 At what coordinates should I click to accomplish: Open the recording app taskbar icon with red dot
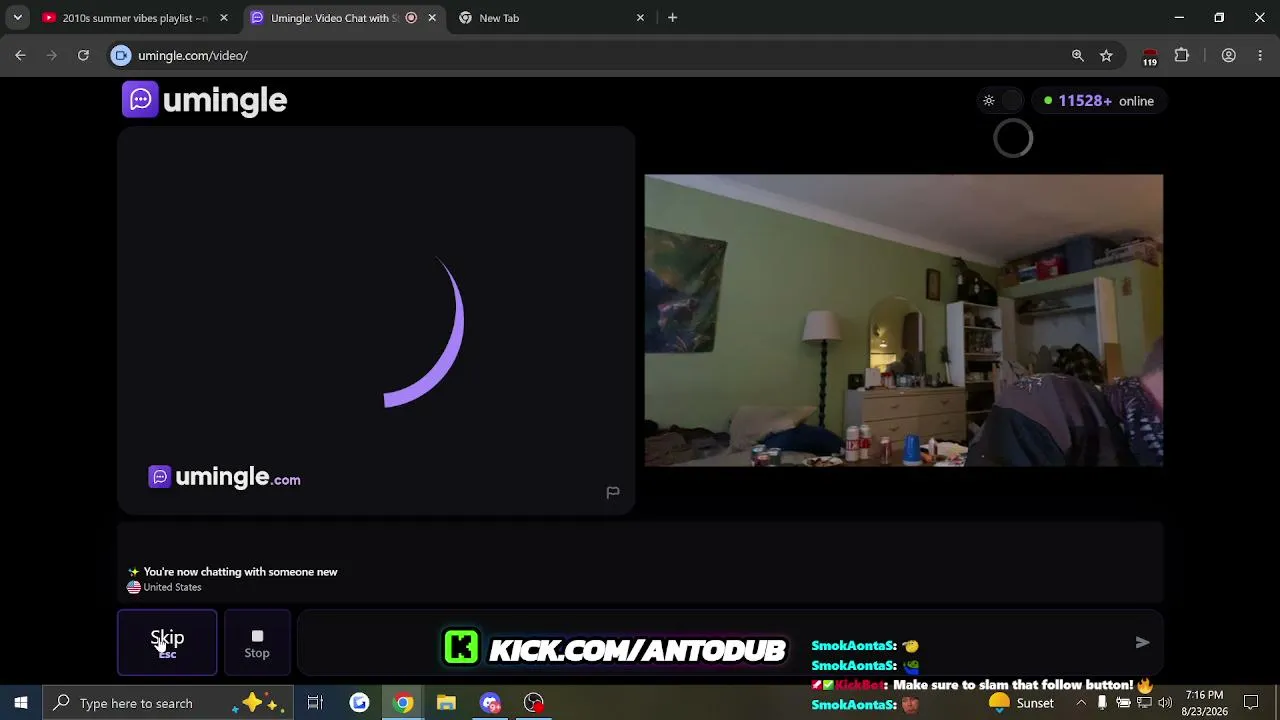tap(534, 703)
